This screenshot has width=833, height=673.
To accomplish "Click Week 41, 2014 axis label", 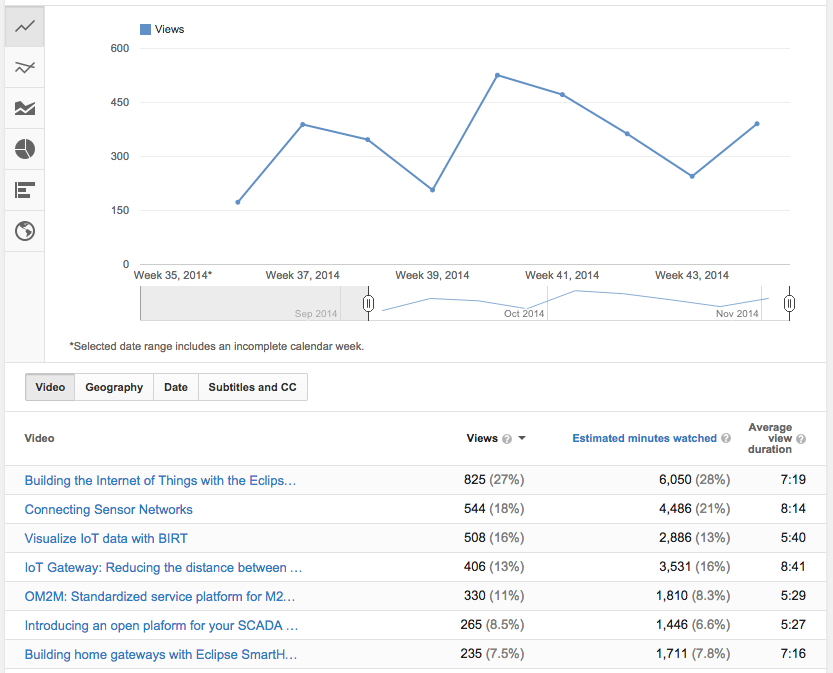I will (562, 275).
